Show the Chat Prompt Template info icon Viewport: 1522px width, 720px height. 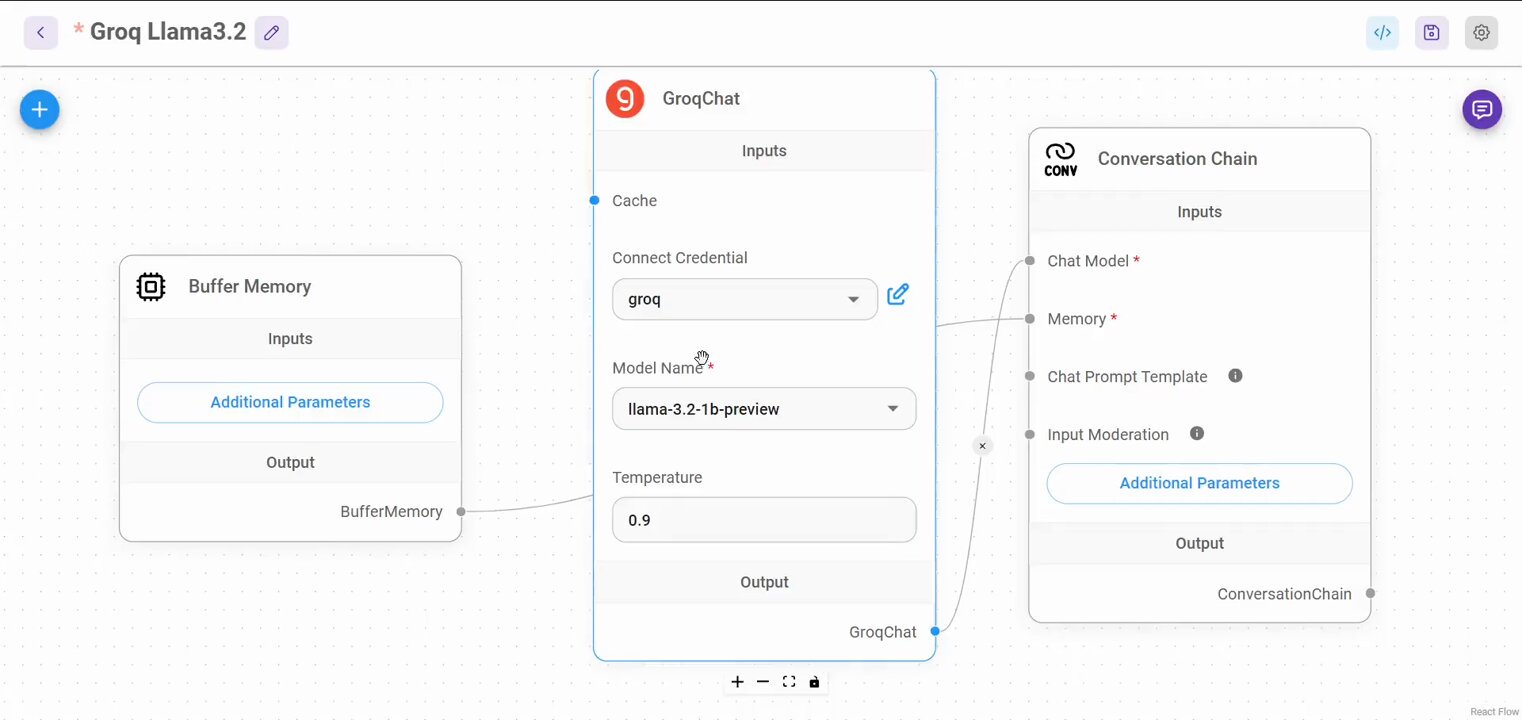1235,376
